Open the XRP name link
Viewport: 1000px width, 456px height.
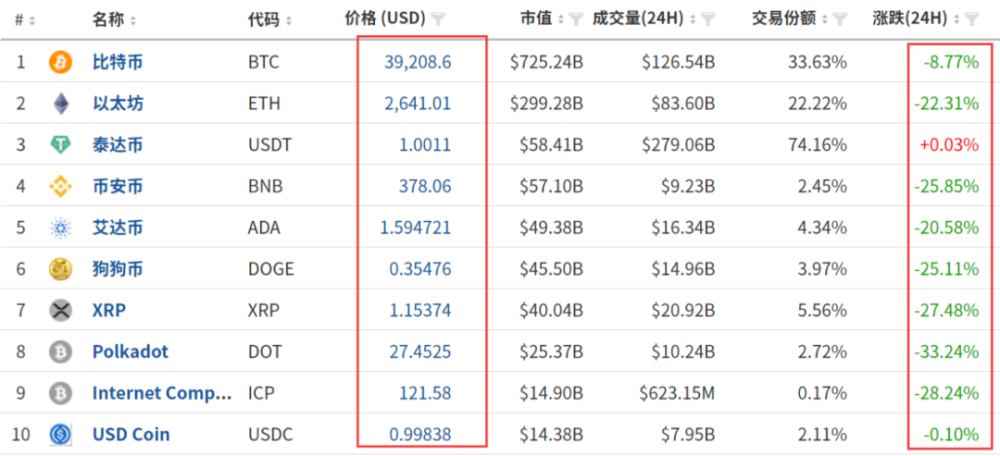point(109,311)
